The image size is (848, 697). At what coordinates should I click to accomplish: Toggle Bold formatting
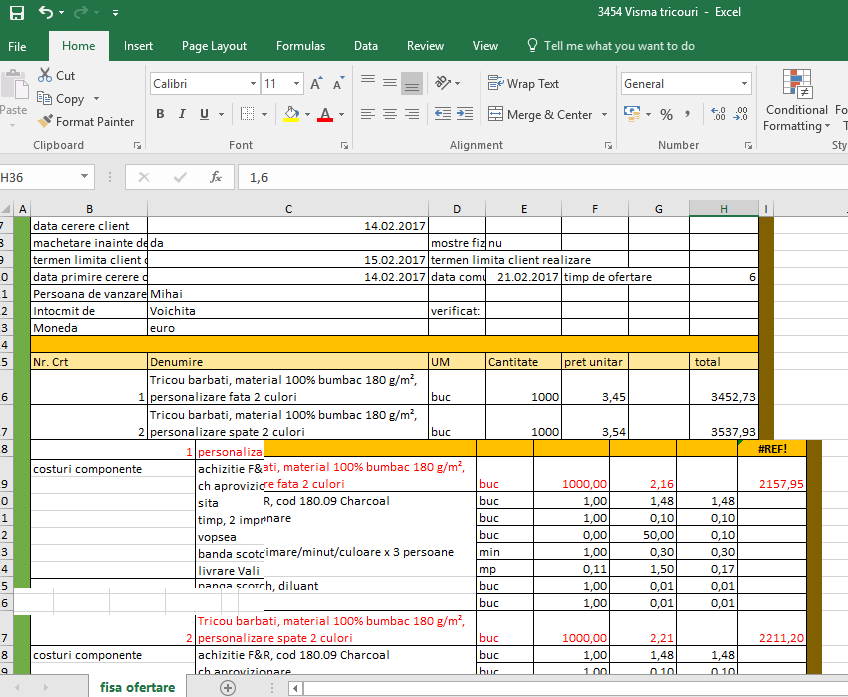pos(161,115)
